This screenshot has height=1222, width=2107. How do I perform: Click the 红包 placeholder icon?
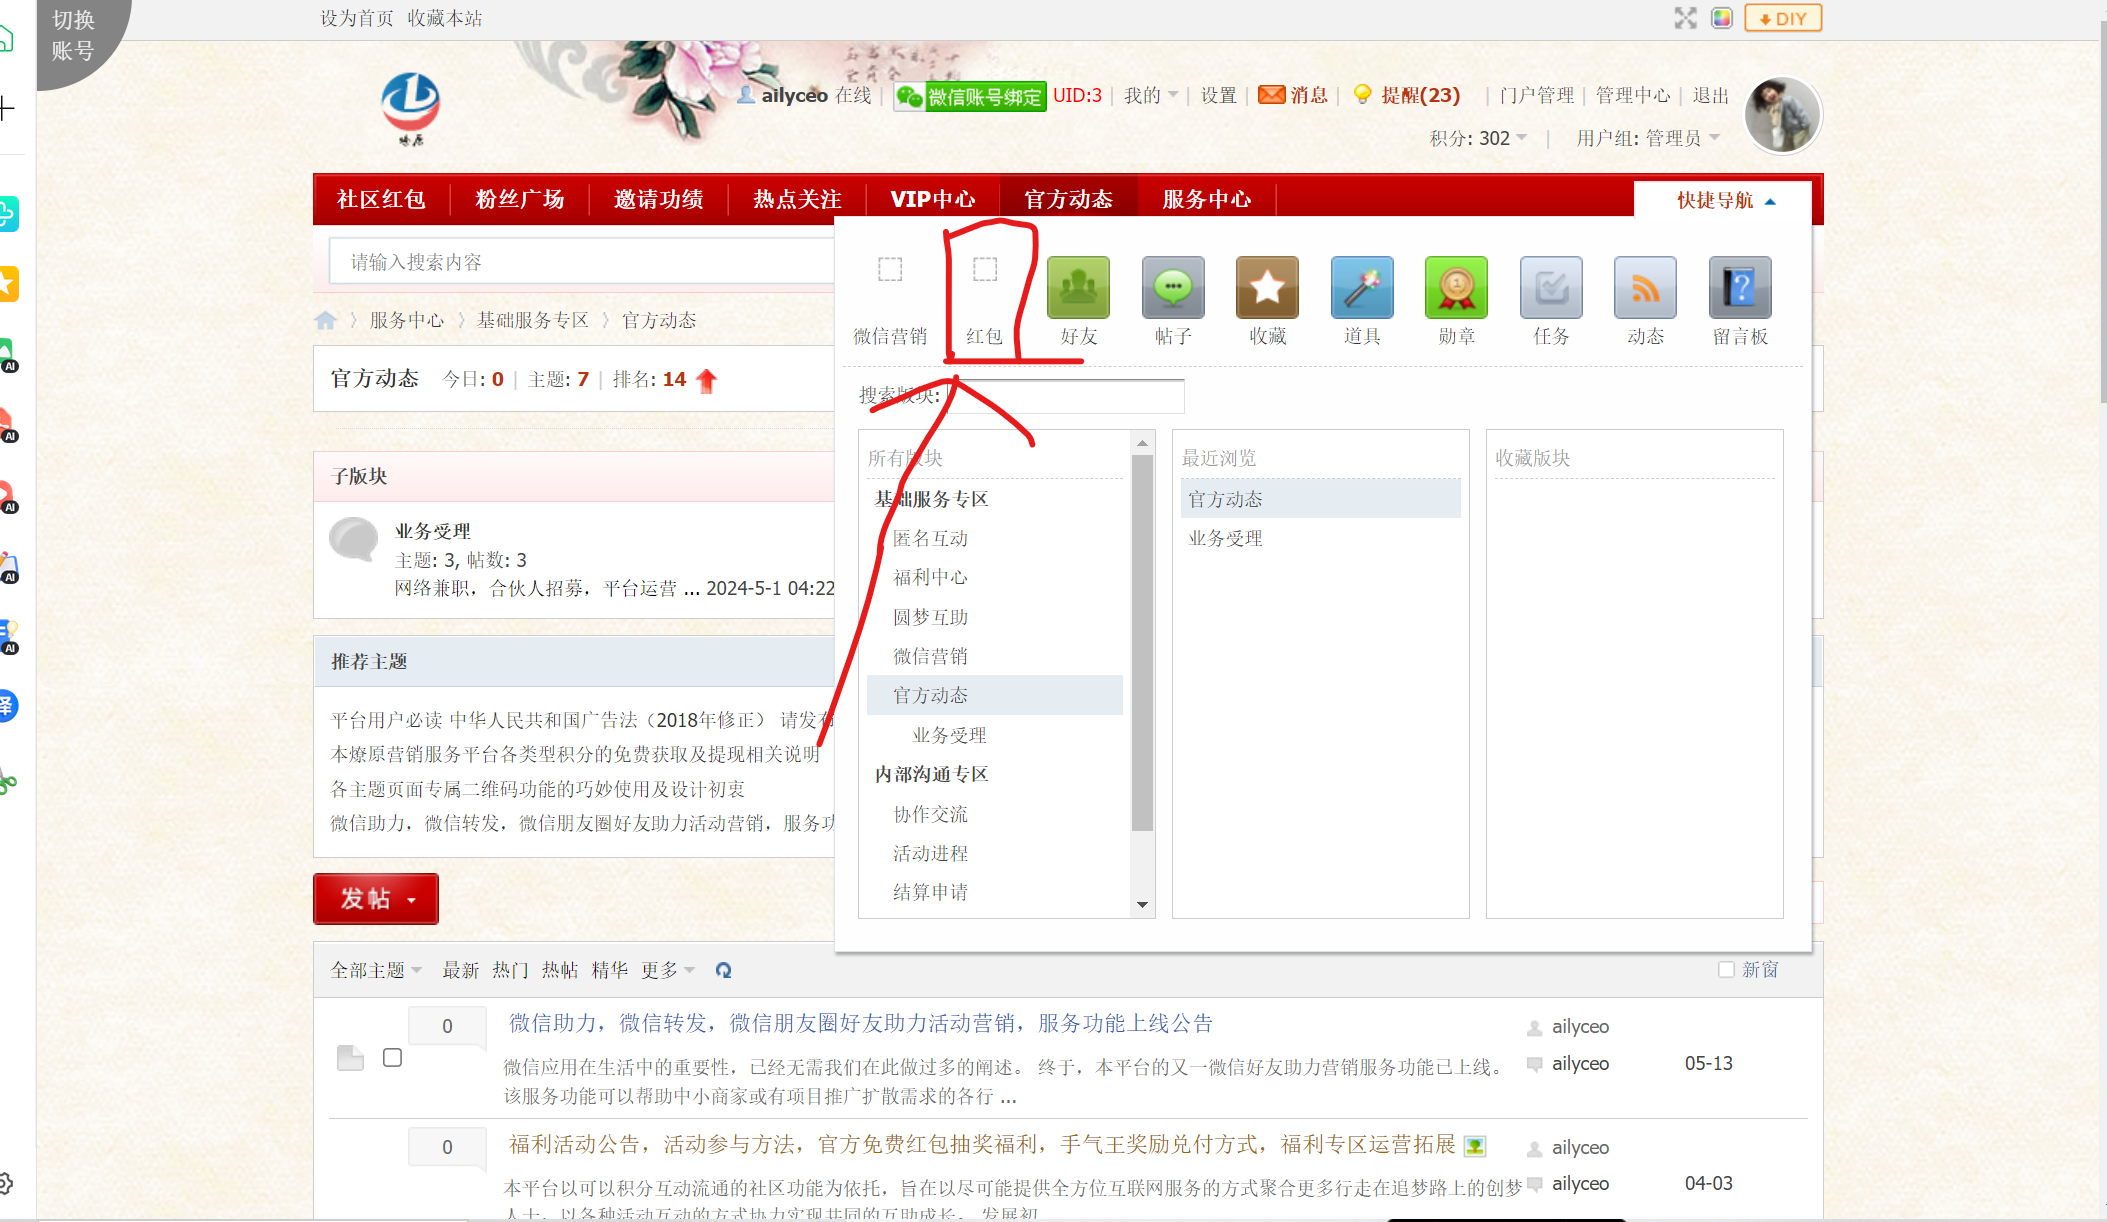(985, 269)
